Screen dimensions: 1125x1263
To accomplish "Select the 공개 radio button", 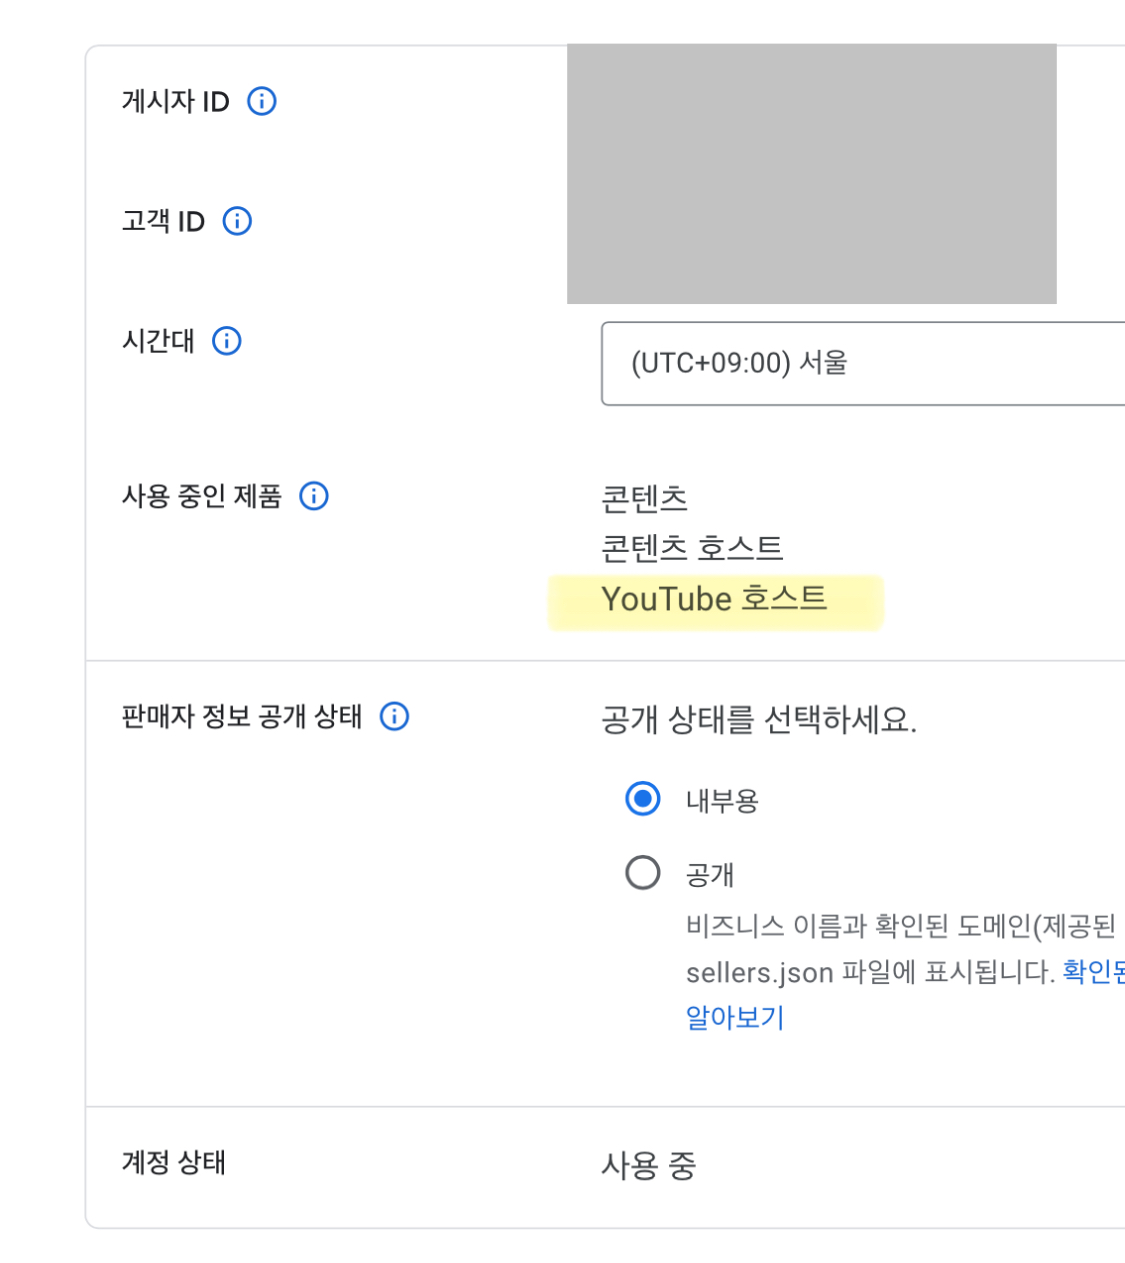I will pos(642,873).
